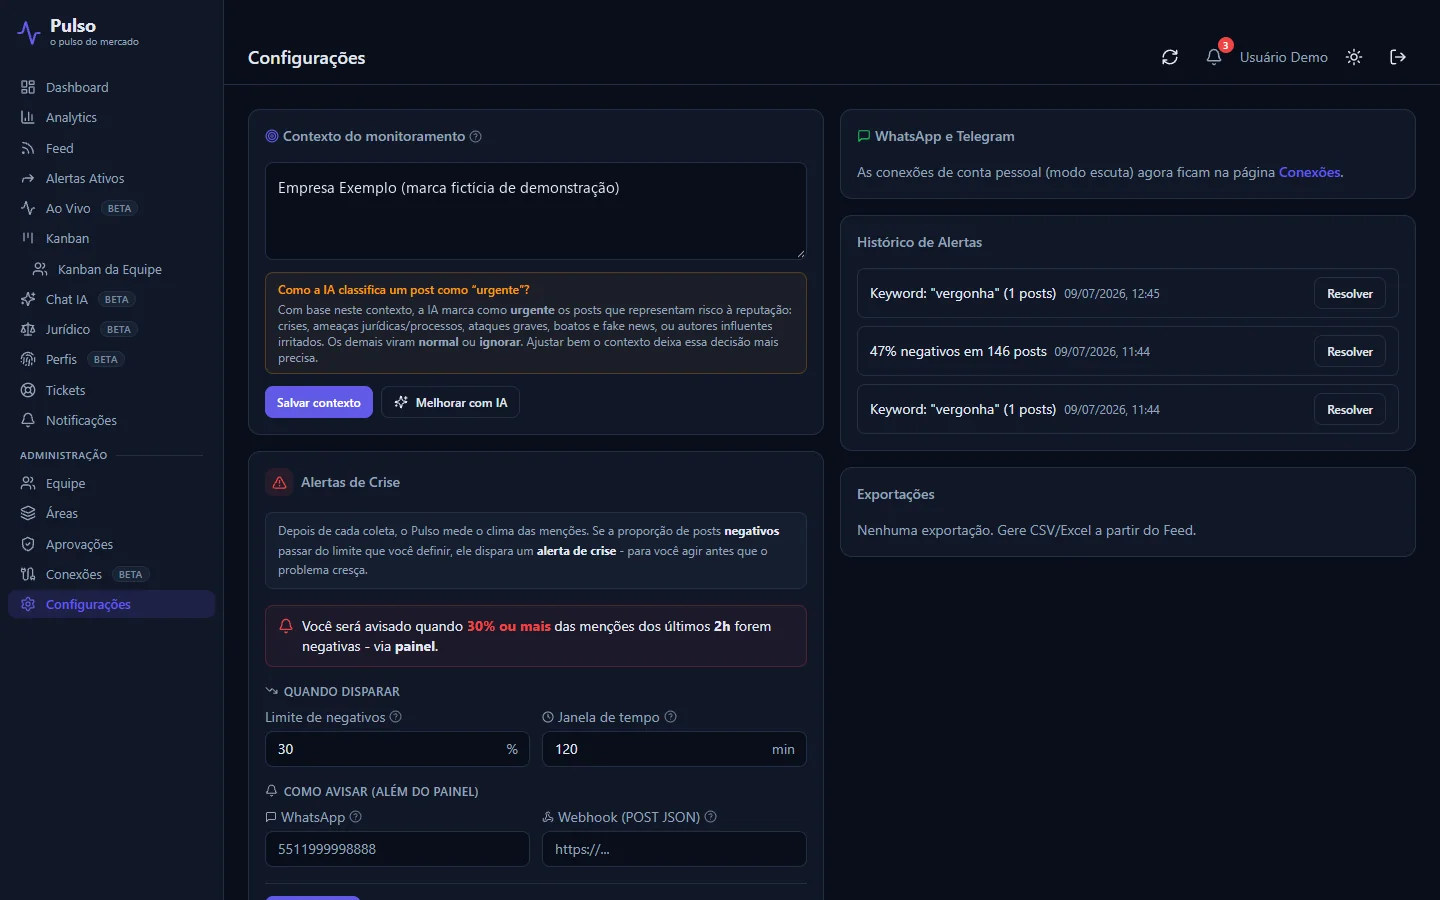Click the Exportações heading
The width and height of the screenshot is (1440, 900).
[x=896, y=494]
